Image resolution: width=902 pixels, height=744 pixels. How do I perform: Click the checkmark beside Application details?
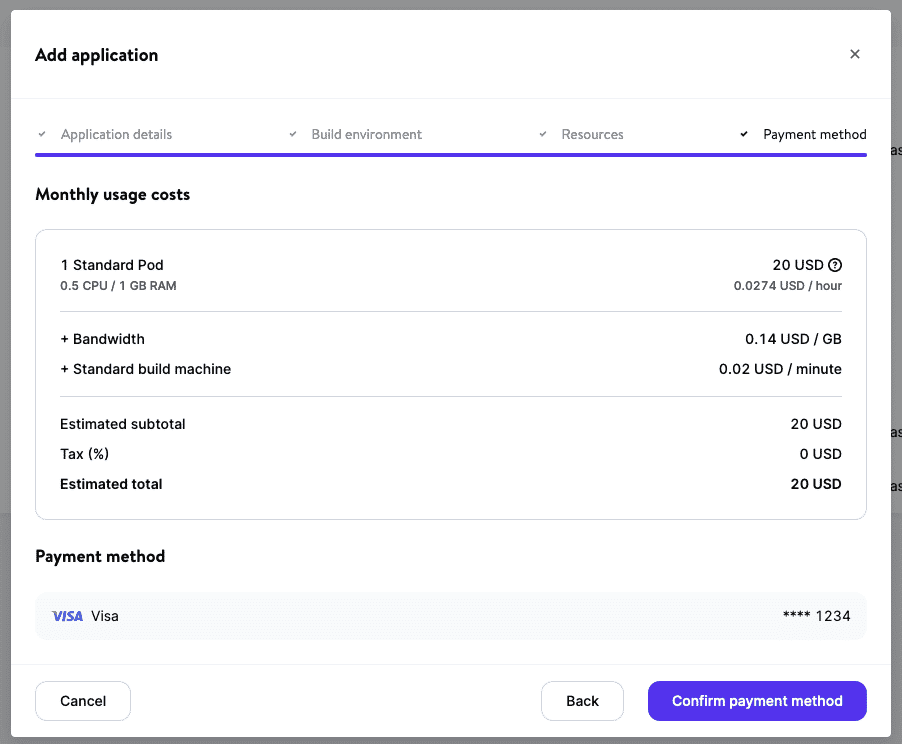point(42,134)
